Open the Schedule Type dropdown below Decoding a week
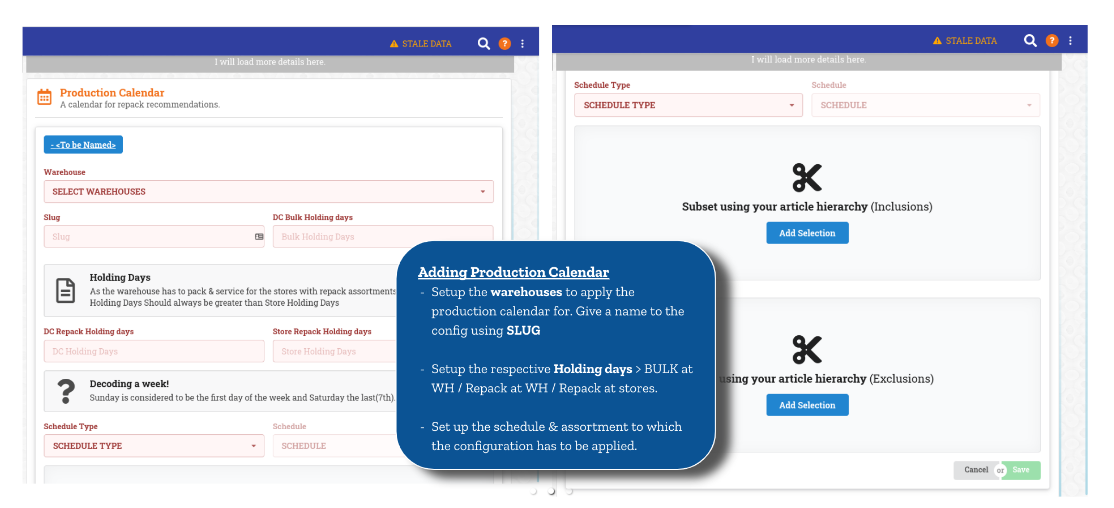The image size is (1114, 508). coord(155,446)
